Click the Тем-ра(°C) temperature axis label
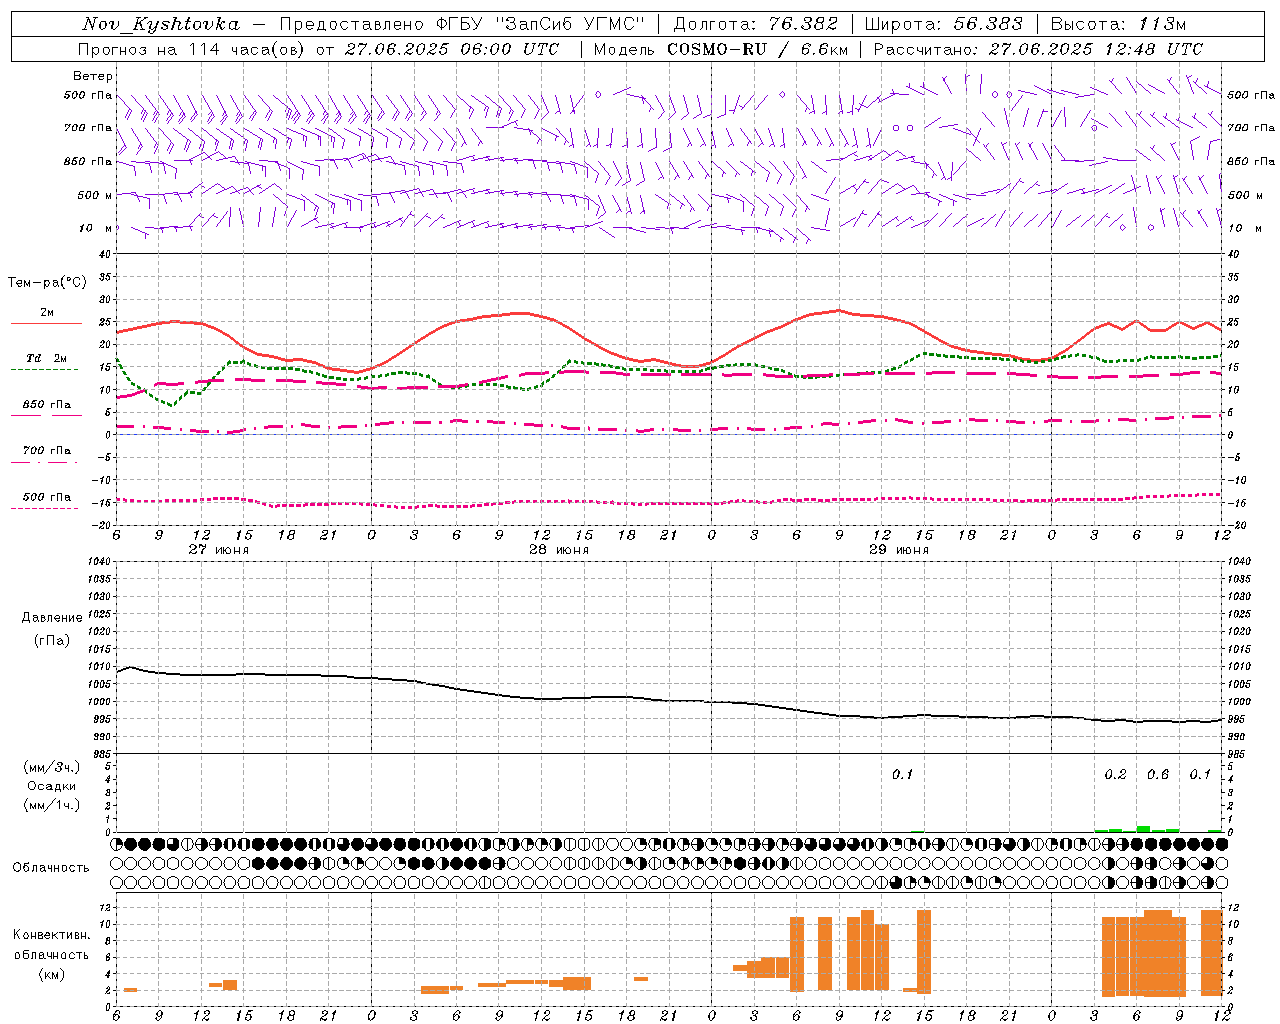Viewport: 1280px width, 1024px height. point(47,283)
